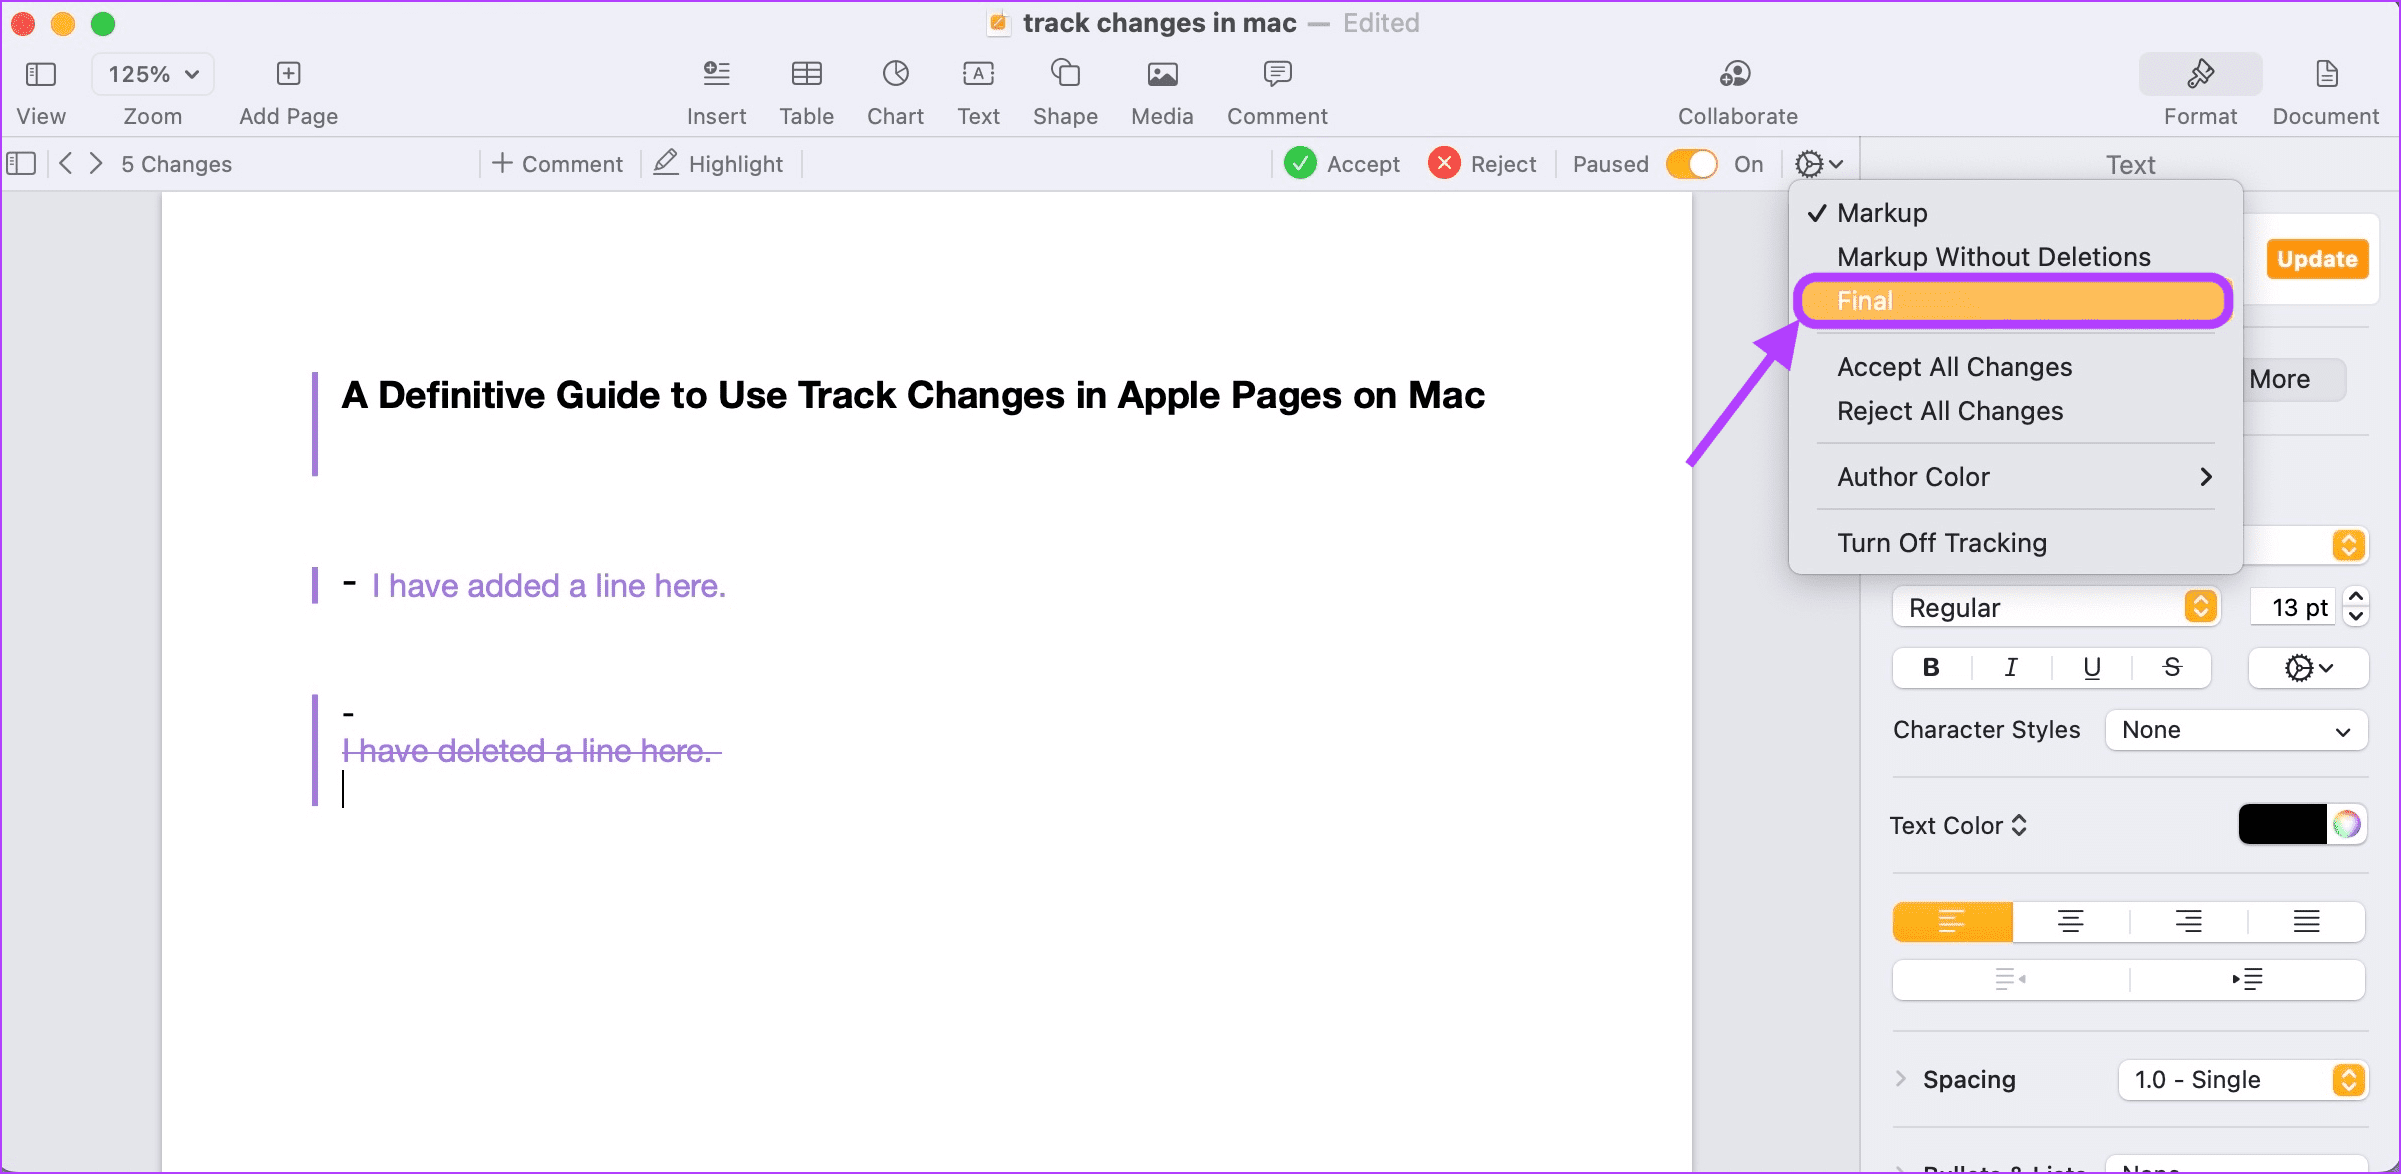Open the color wheel picker
The image size is (2401, 1174).
click(2347, 824)
